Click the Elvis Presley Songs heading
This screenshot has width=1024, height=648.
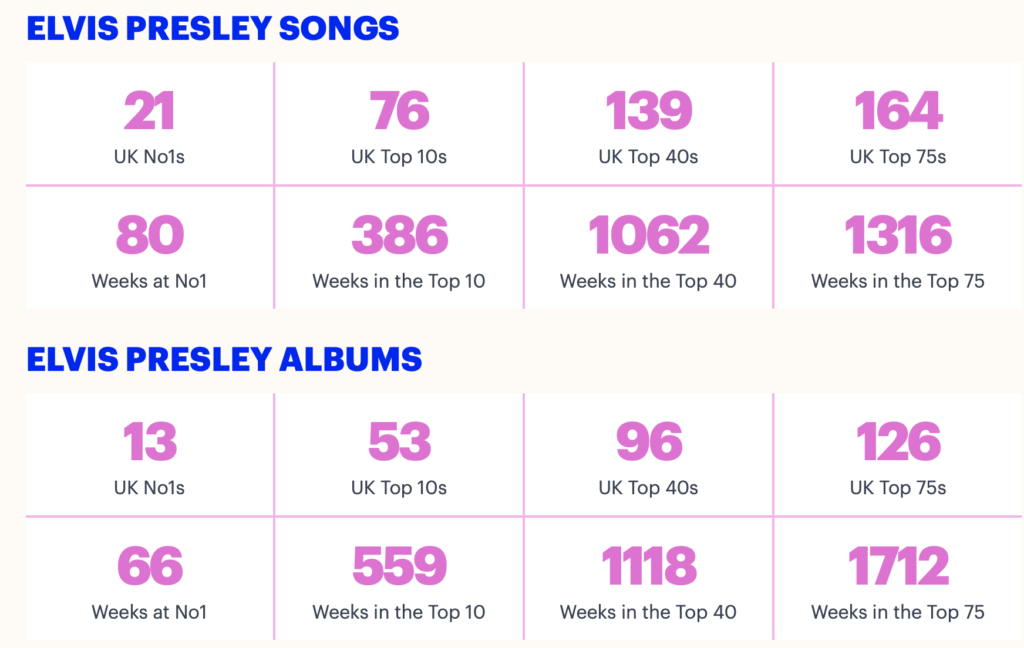(212, 28)
